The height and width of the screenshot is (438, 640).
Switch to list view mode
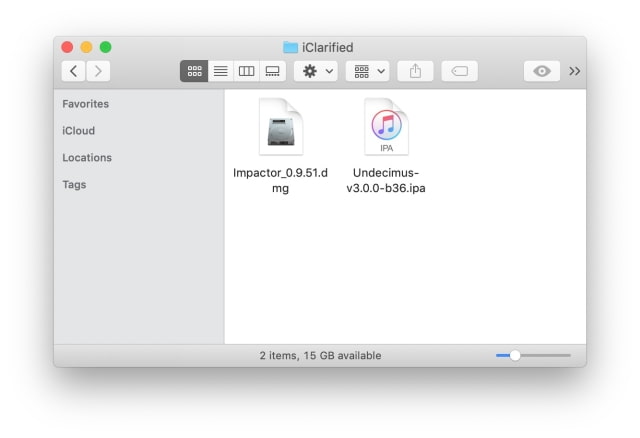(220, 71)
